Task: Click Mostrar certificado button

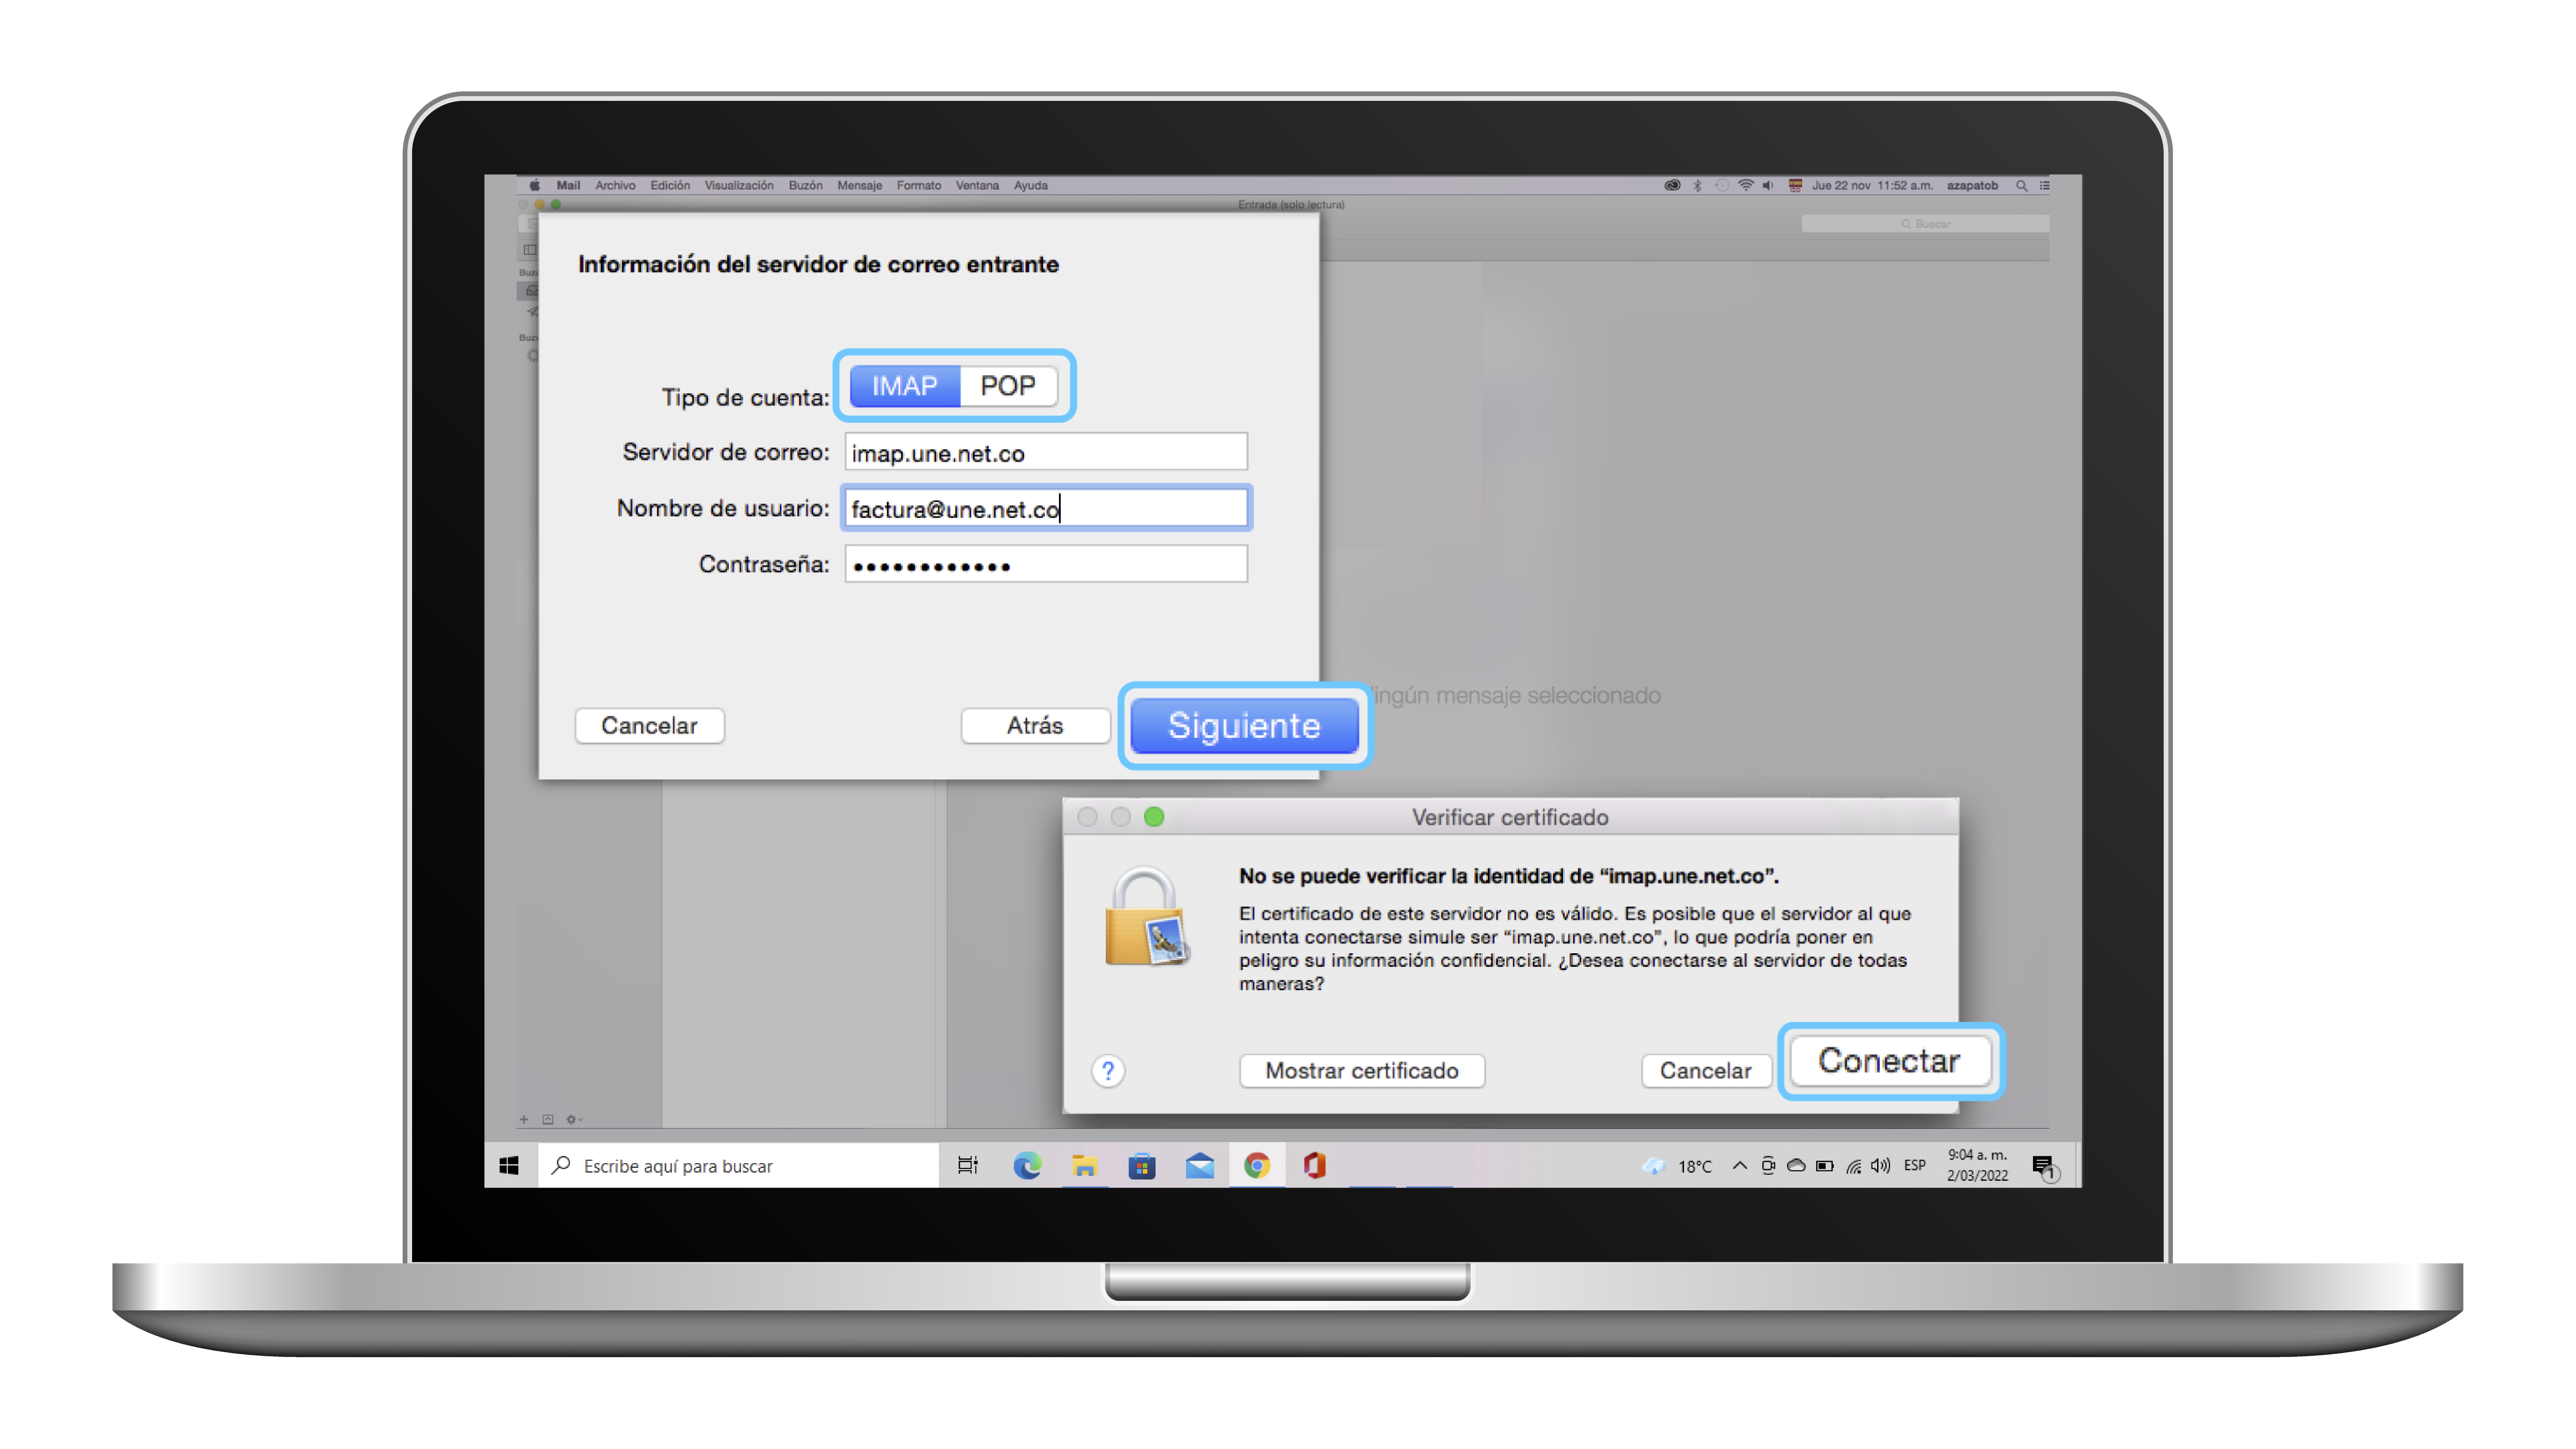Action: [1362, 1070]
